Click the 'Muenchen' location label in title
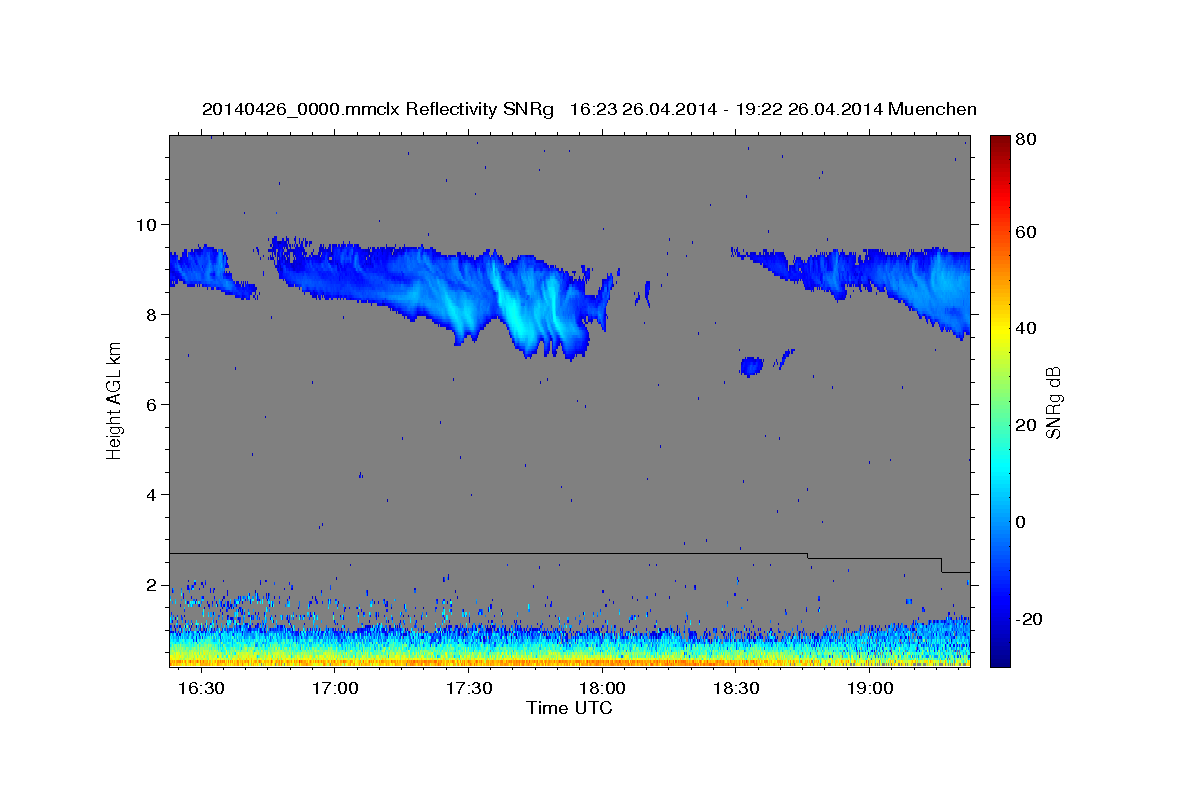Screen dimensions: 1200x800 tap(931, 109)
